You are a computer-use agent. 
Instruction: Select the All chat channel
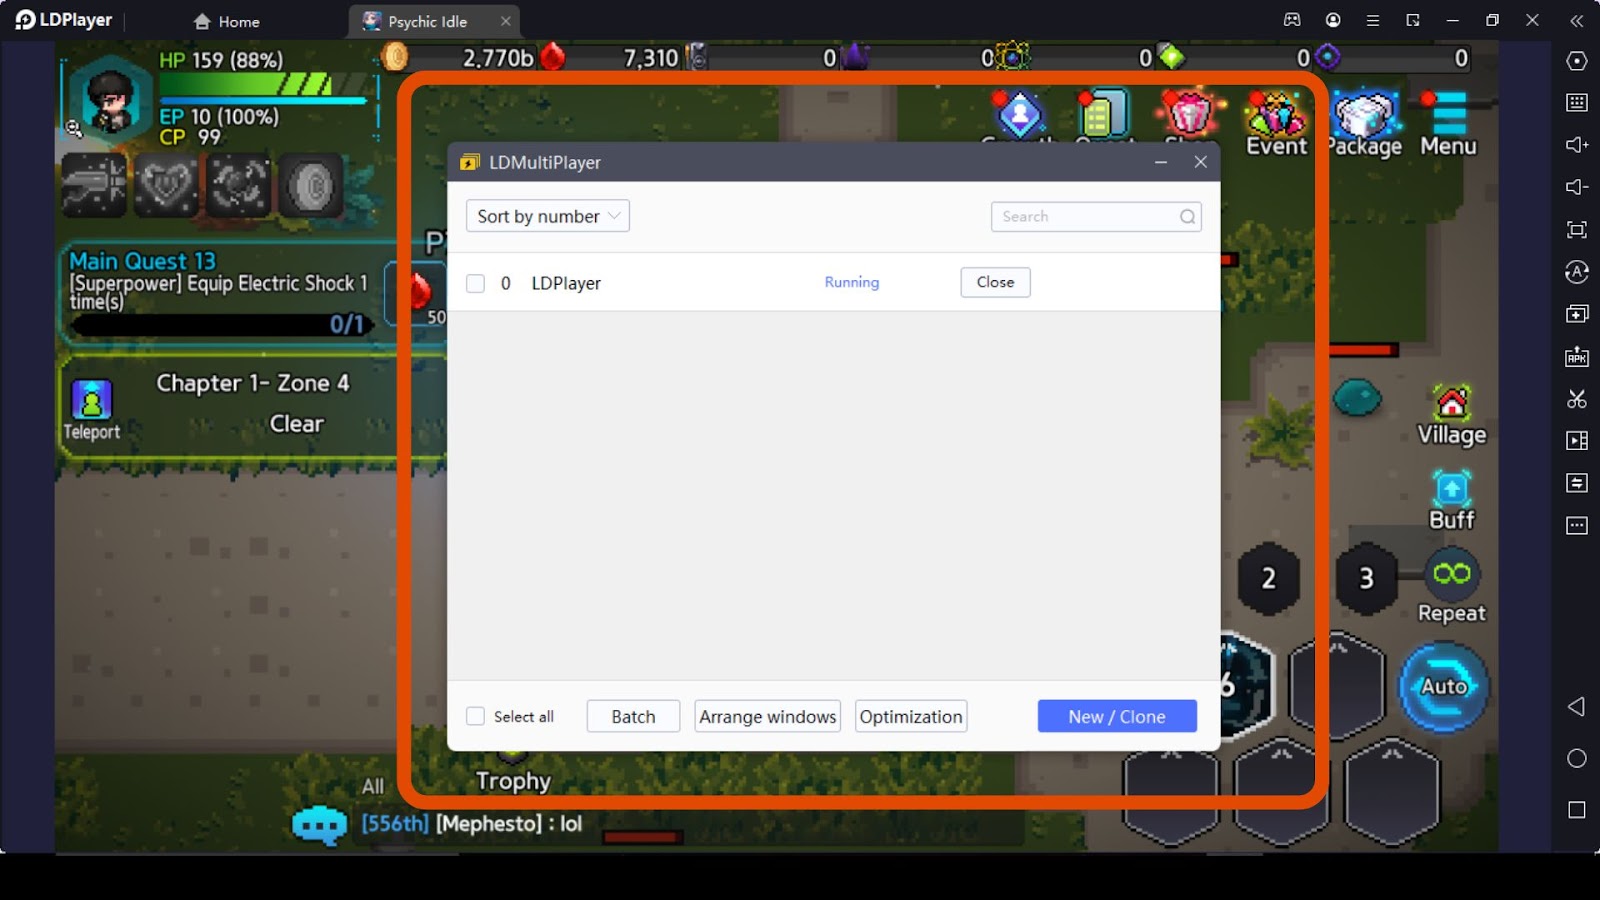click(x=373, y=786)
